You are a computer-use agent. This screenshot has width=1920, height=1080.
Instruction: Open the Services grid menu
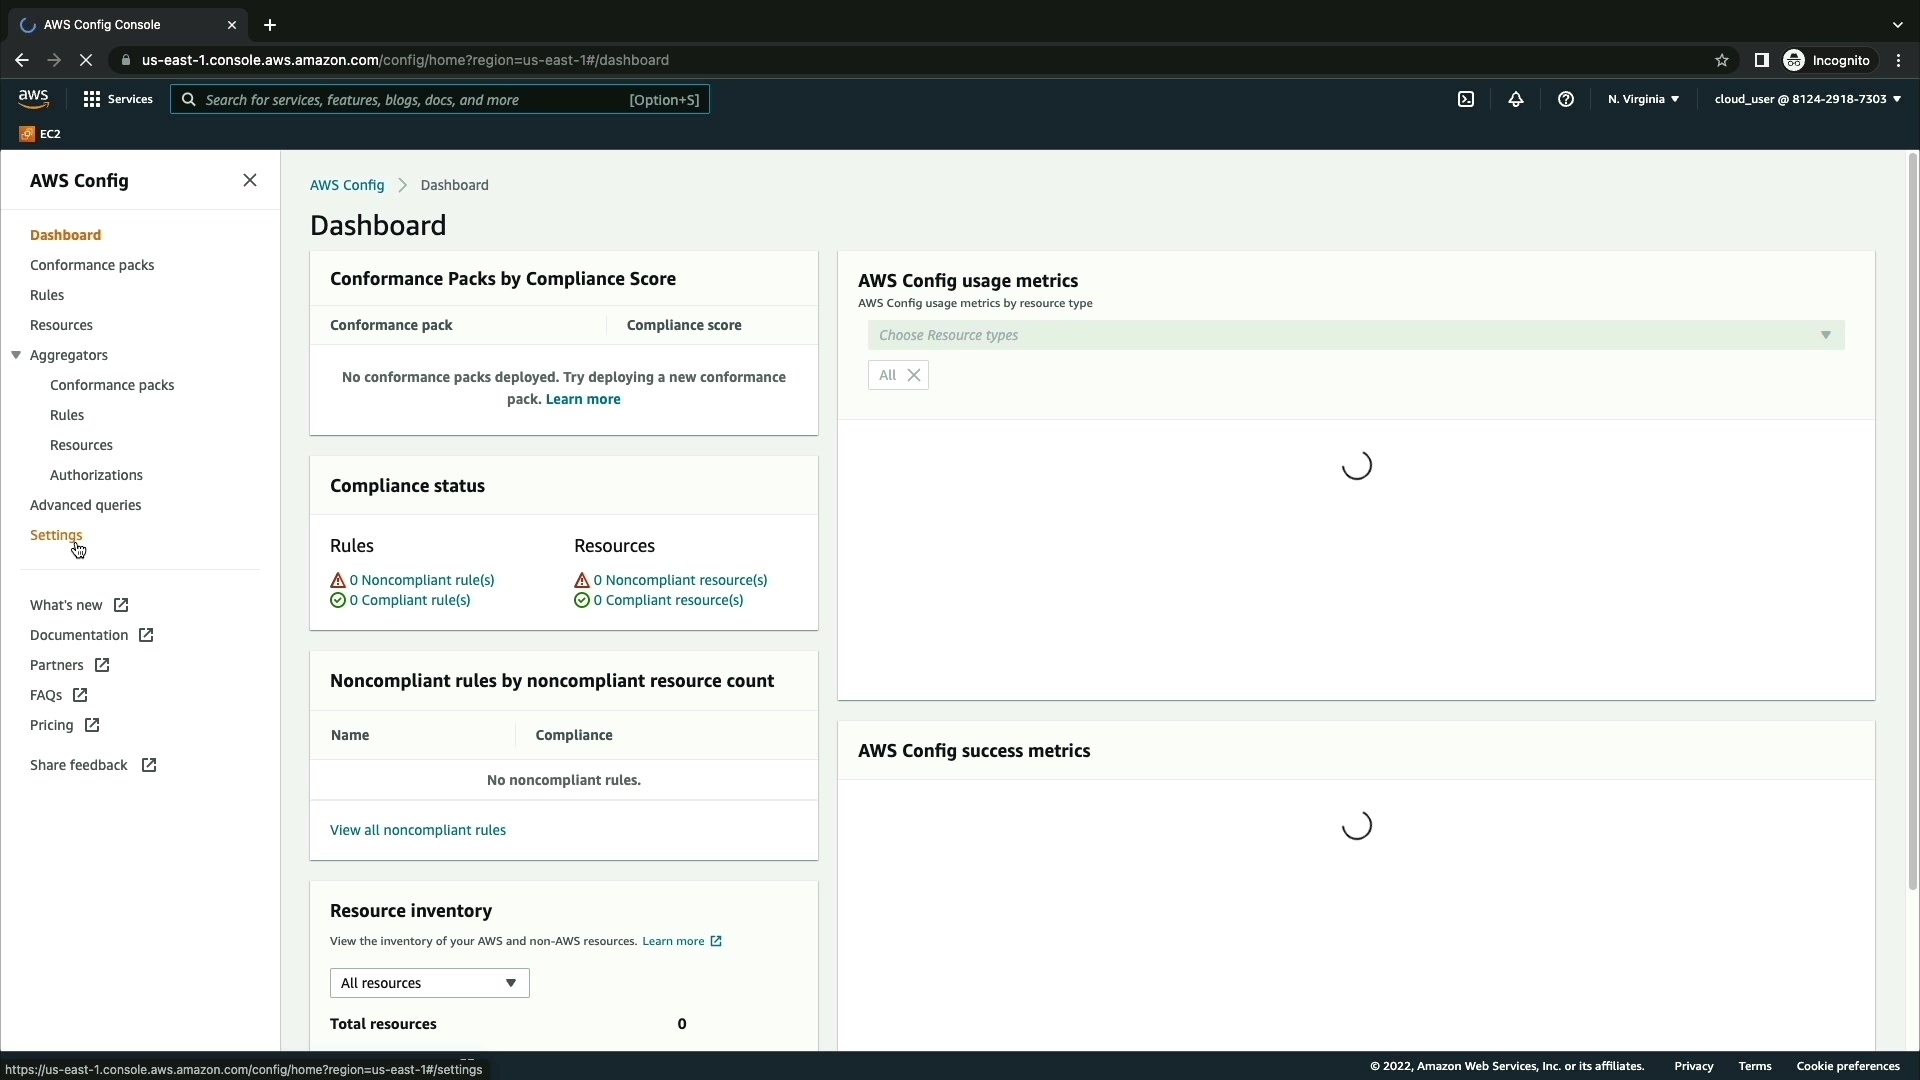click(118, 99)
